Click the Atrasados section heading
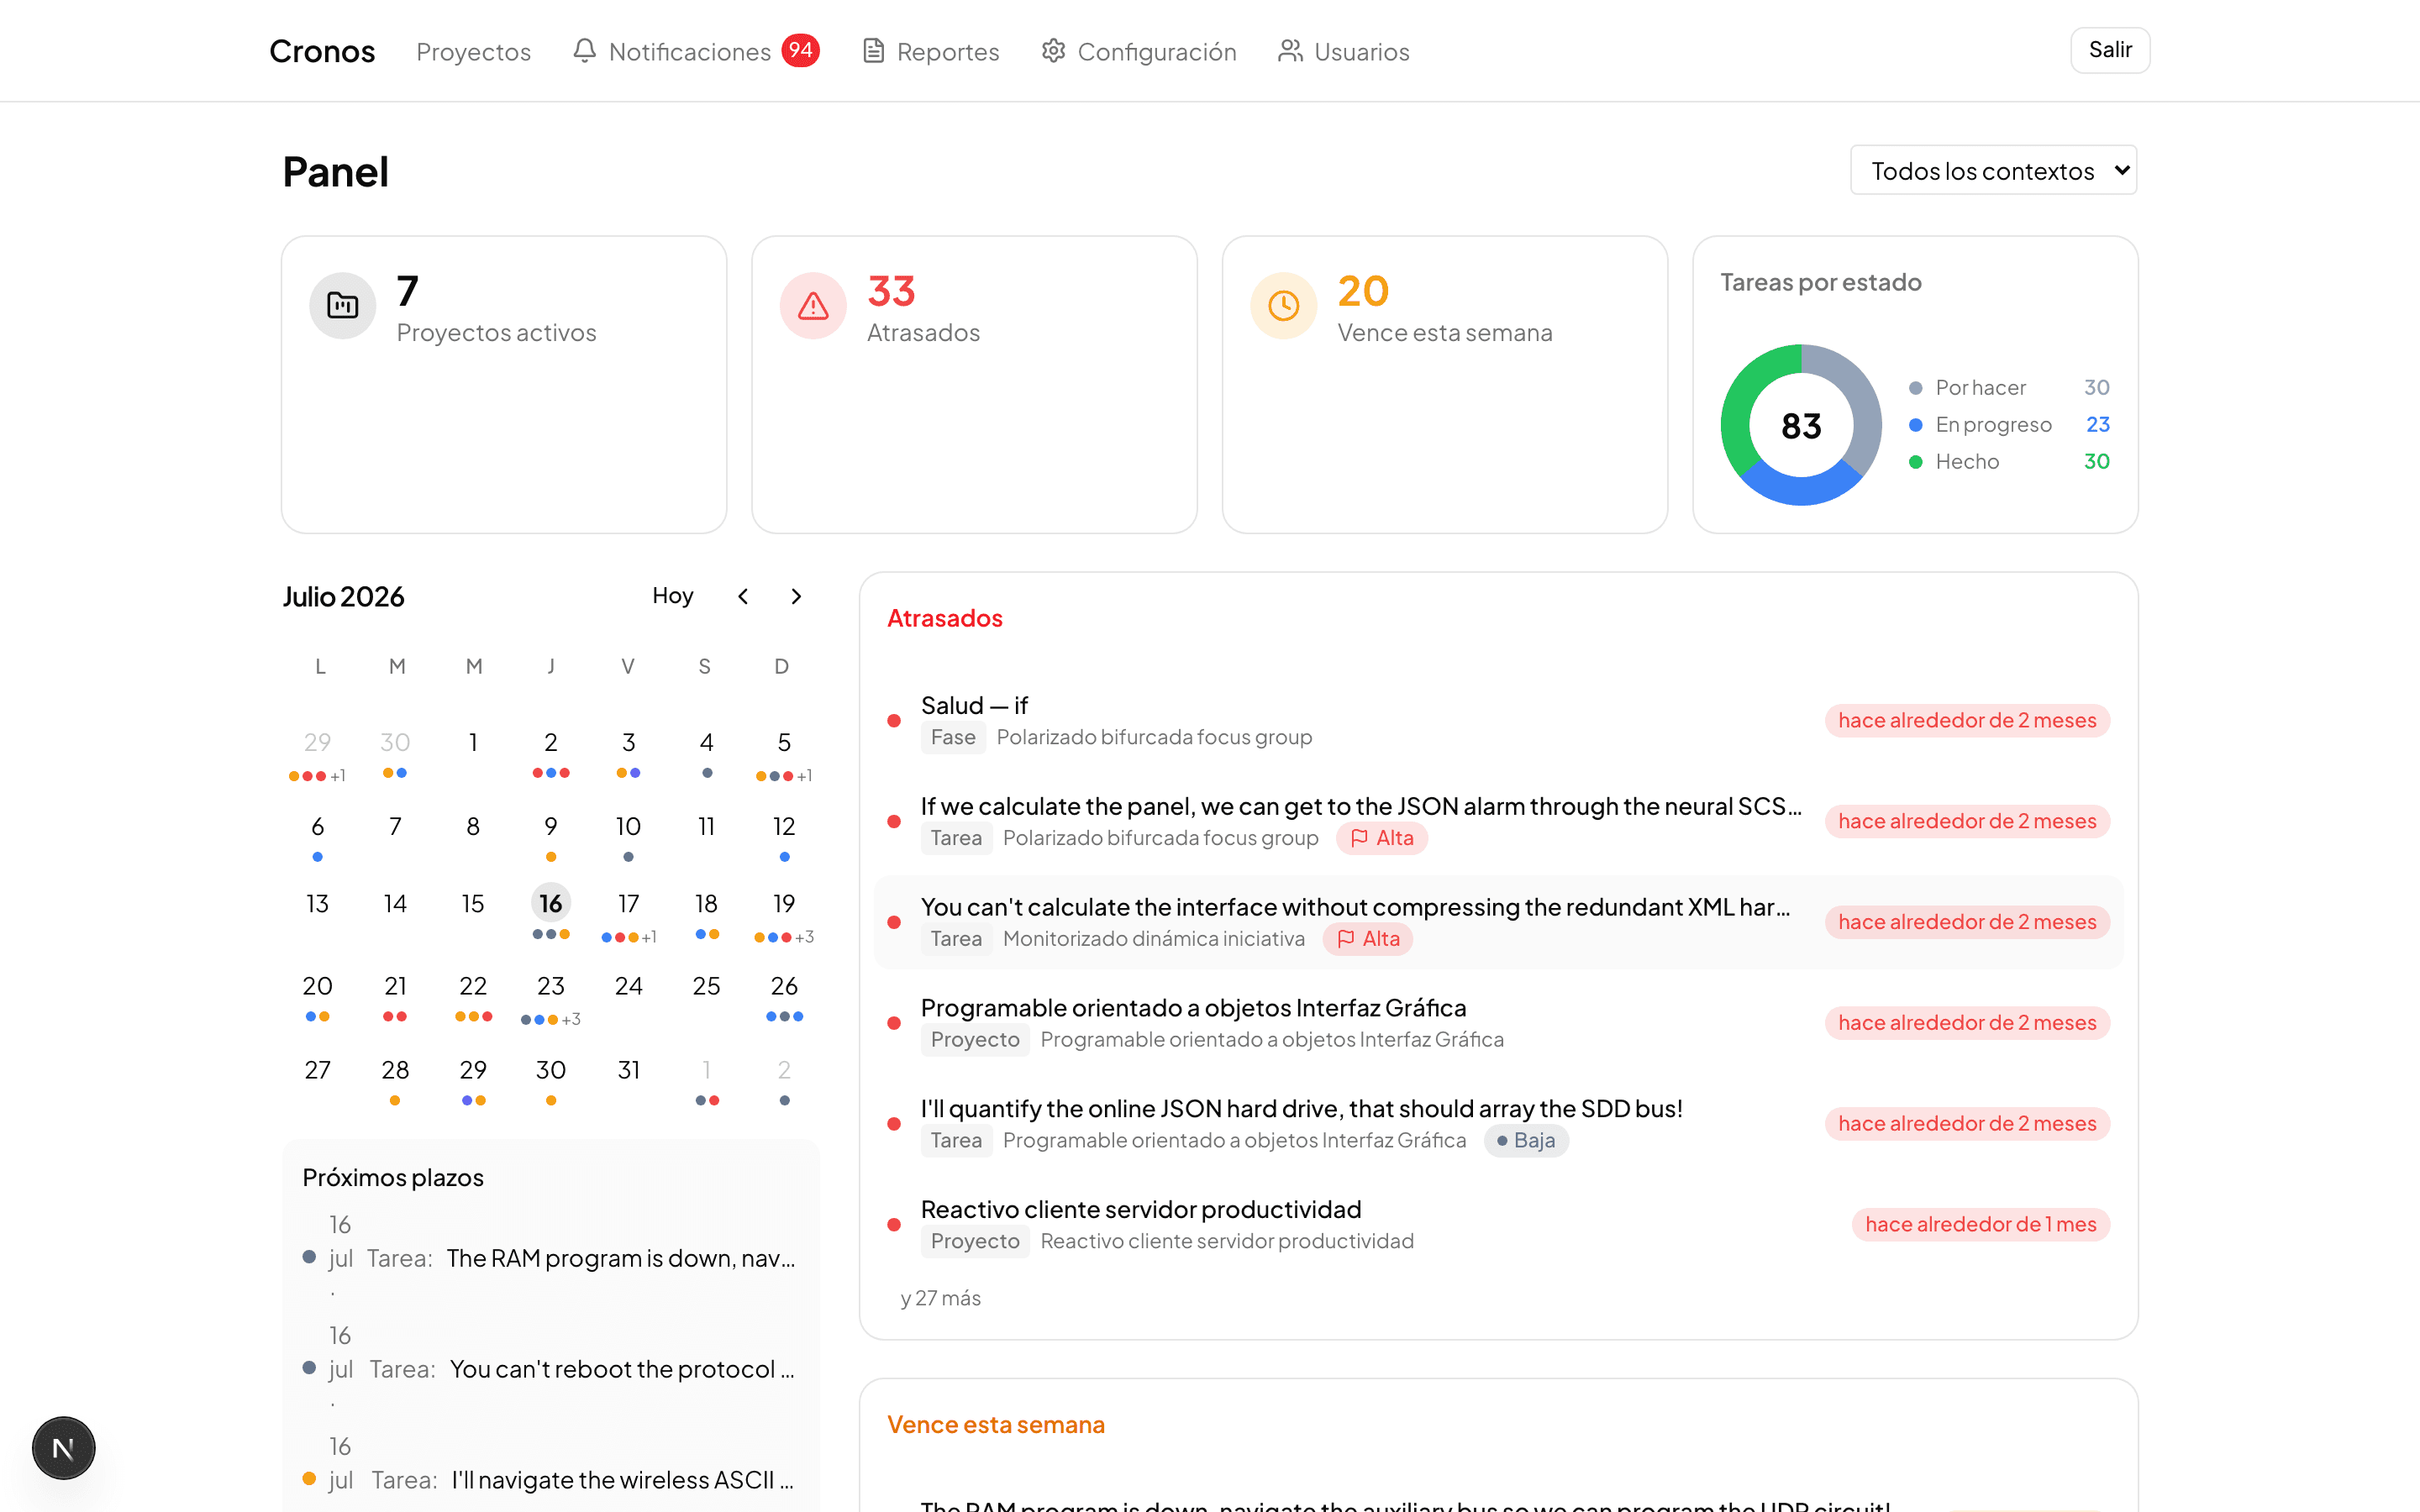The width and height of the screenshot is (2420, 1512). pos(945,618)
